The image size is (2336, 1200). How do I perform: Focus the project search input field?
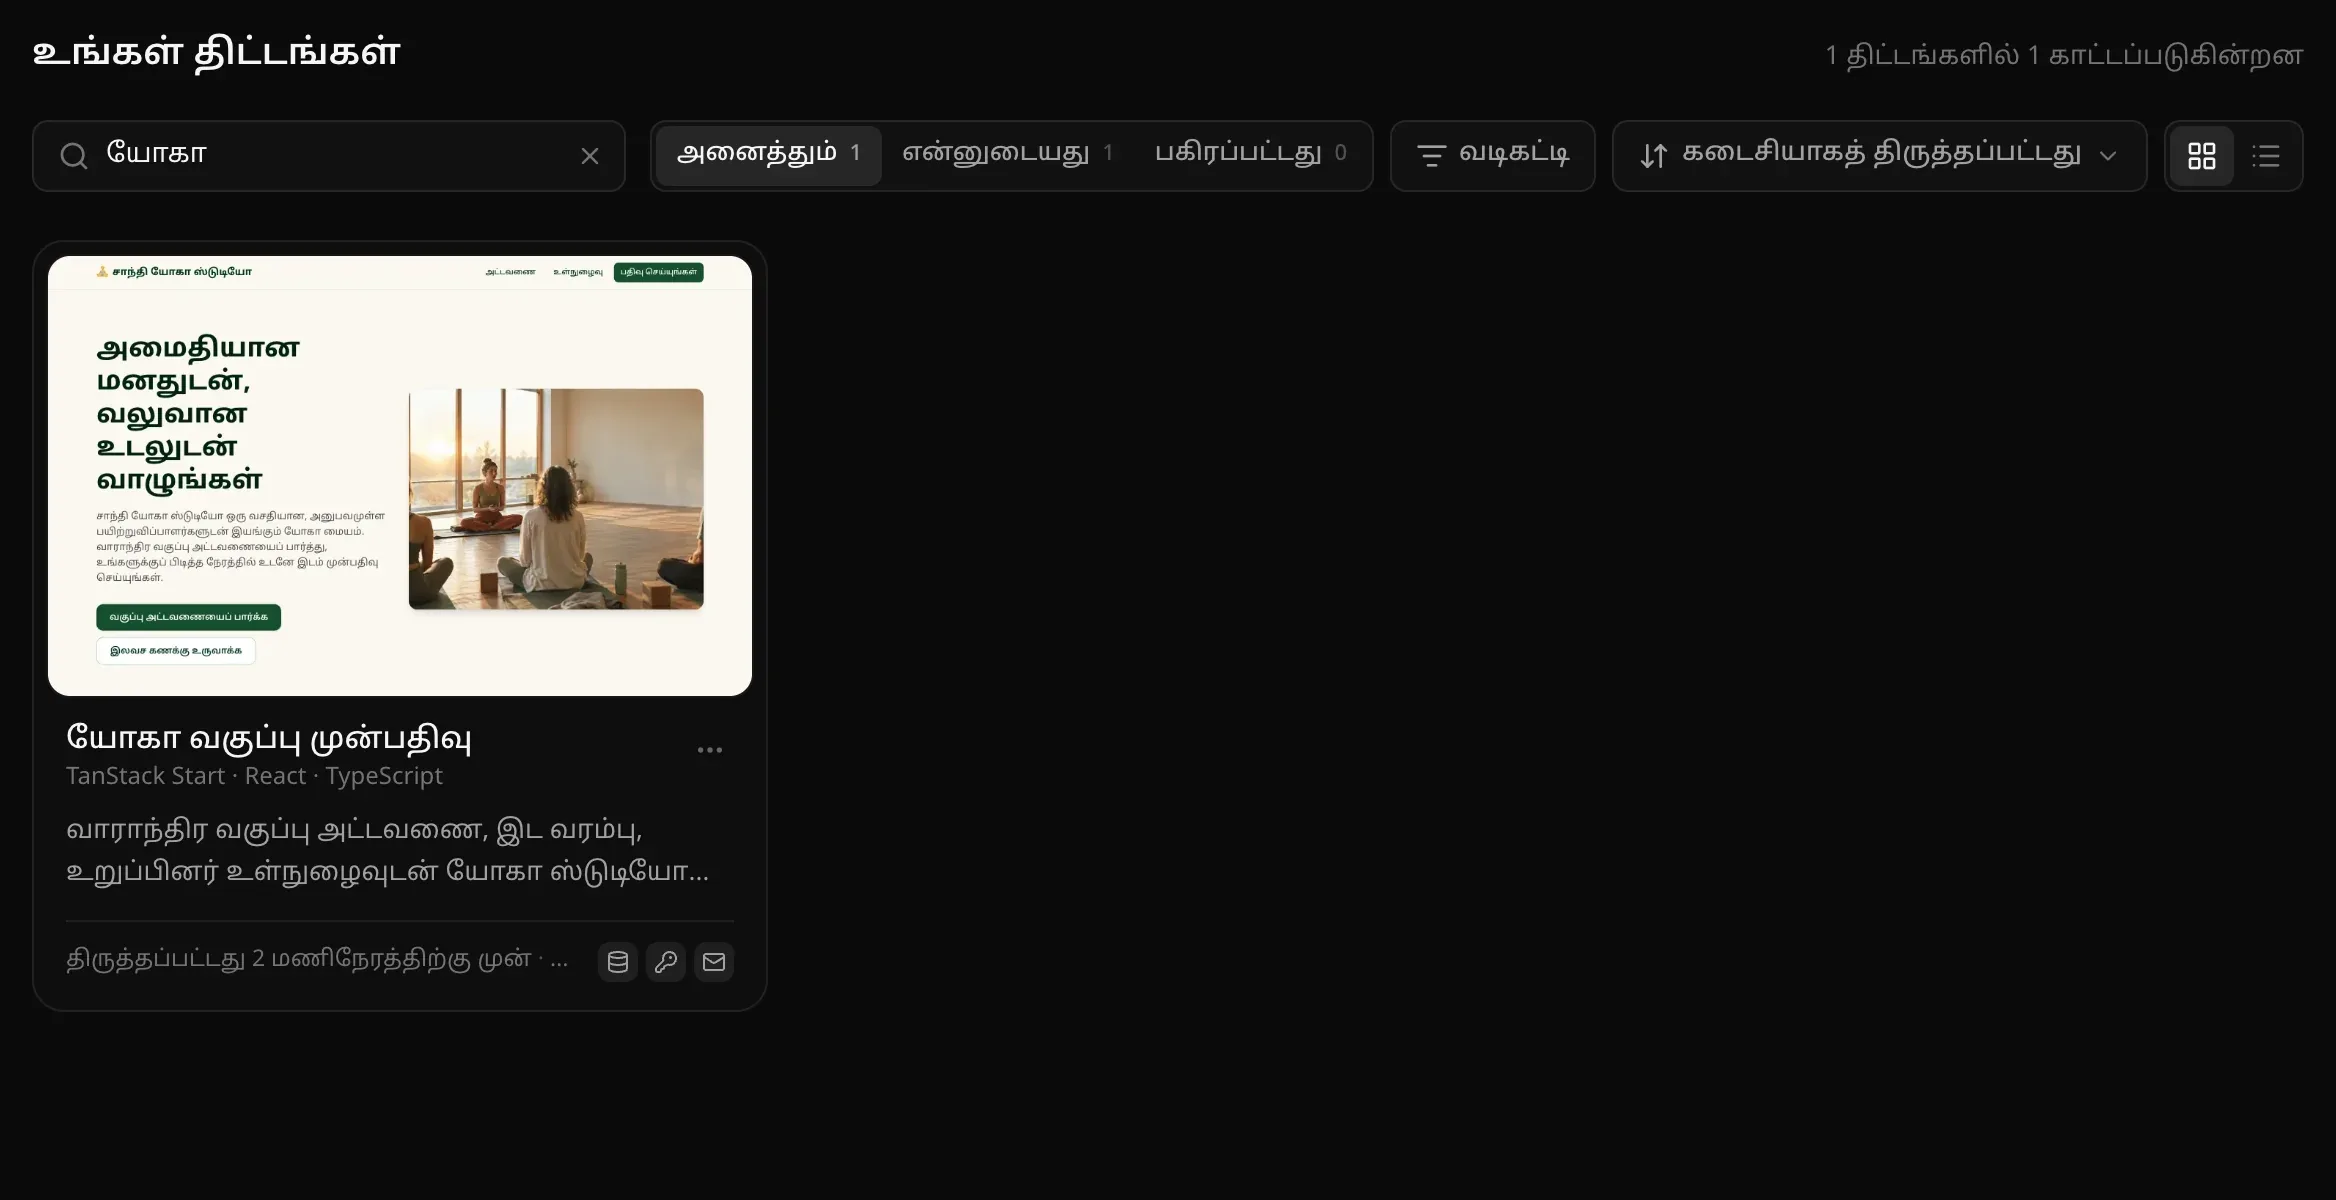[329, 156]
